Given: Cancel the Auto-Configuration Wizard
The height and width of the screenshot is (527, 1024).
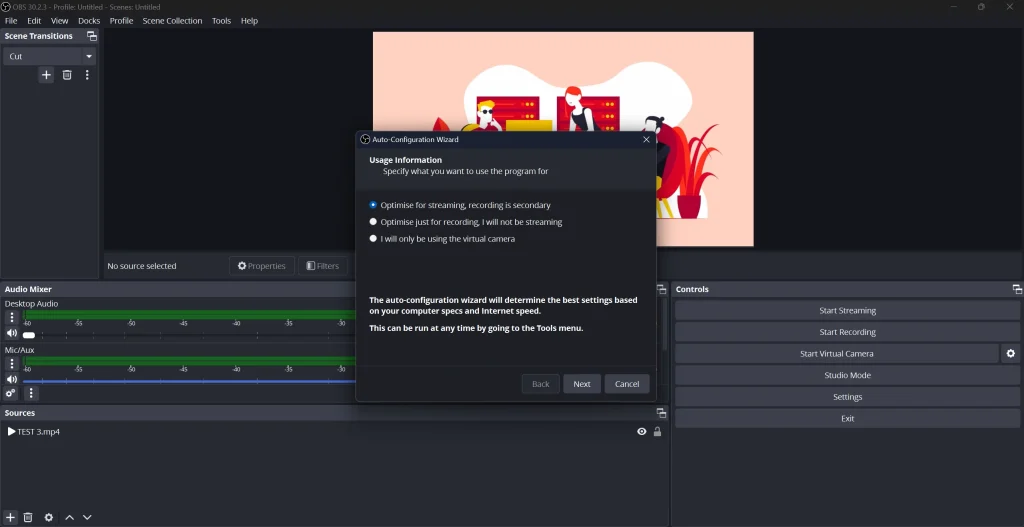Looking at the screenshot, I should (627, 384).
